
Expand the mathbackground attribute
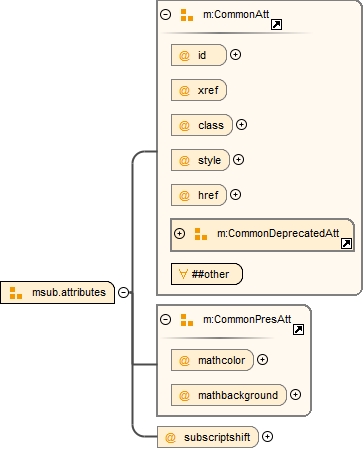(x=295, y=395)
